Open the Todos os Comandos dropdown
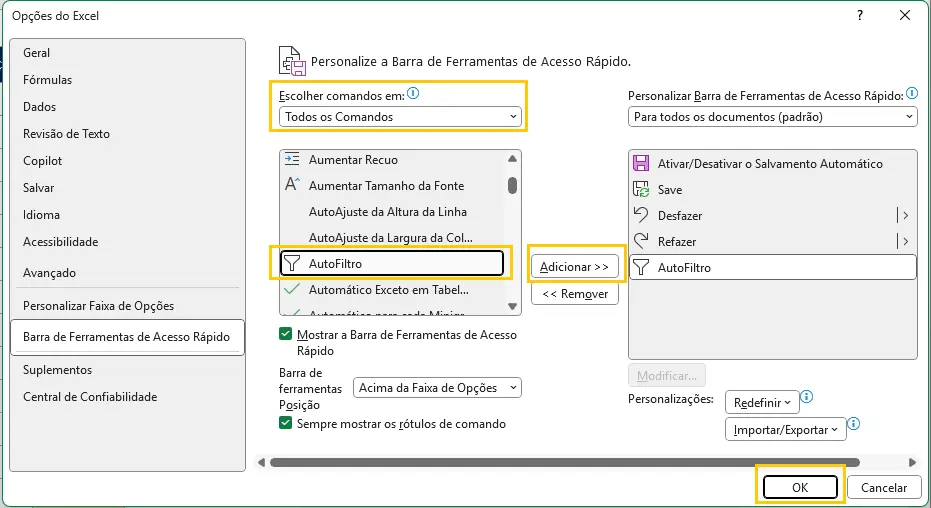Screen dimensions: 931x508 [x=400, y=117]
